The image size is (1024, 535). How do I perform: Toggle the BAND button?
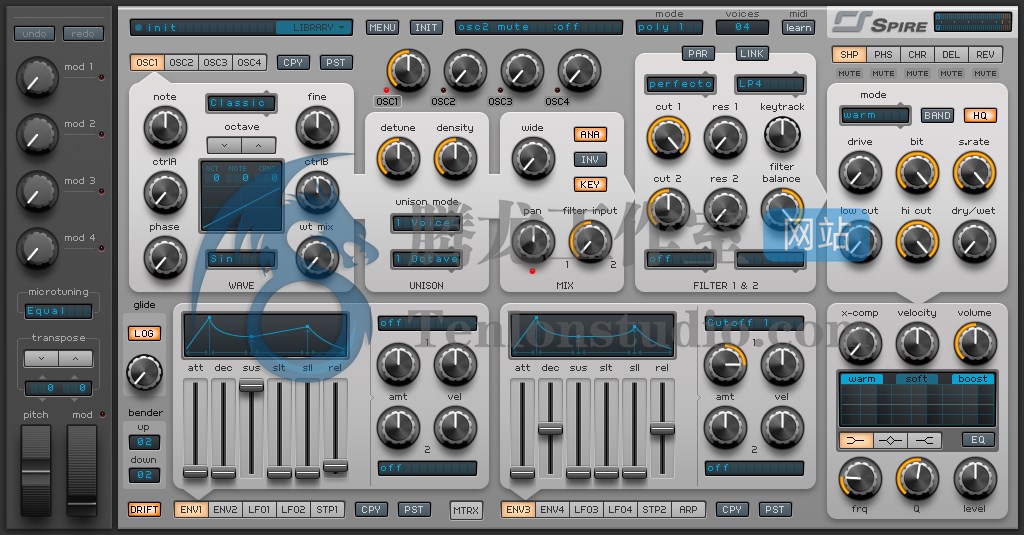[937, 116]
